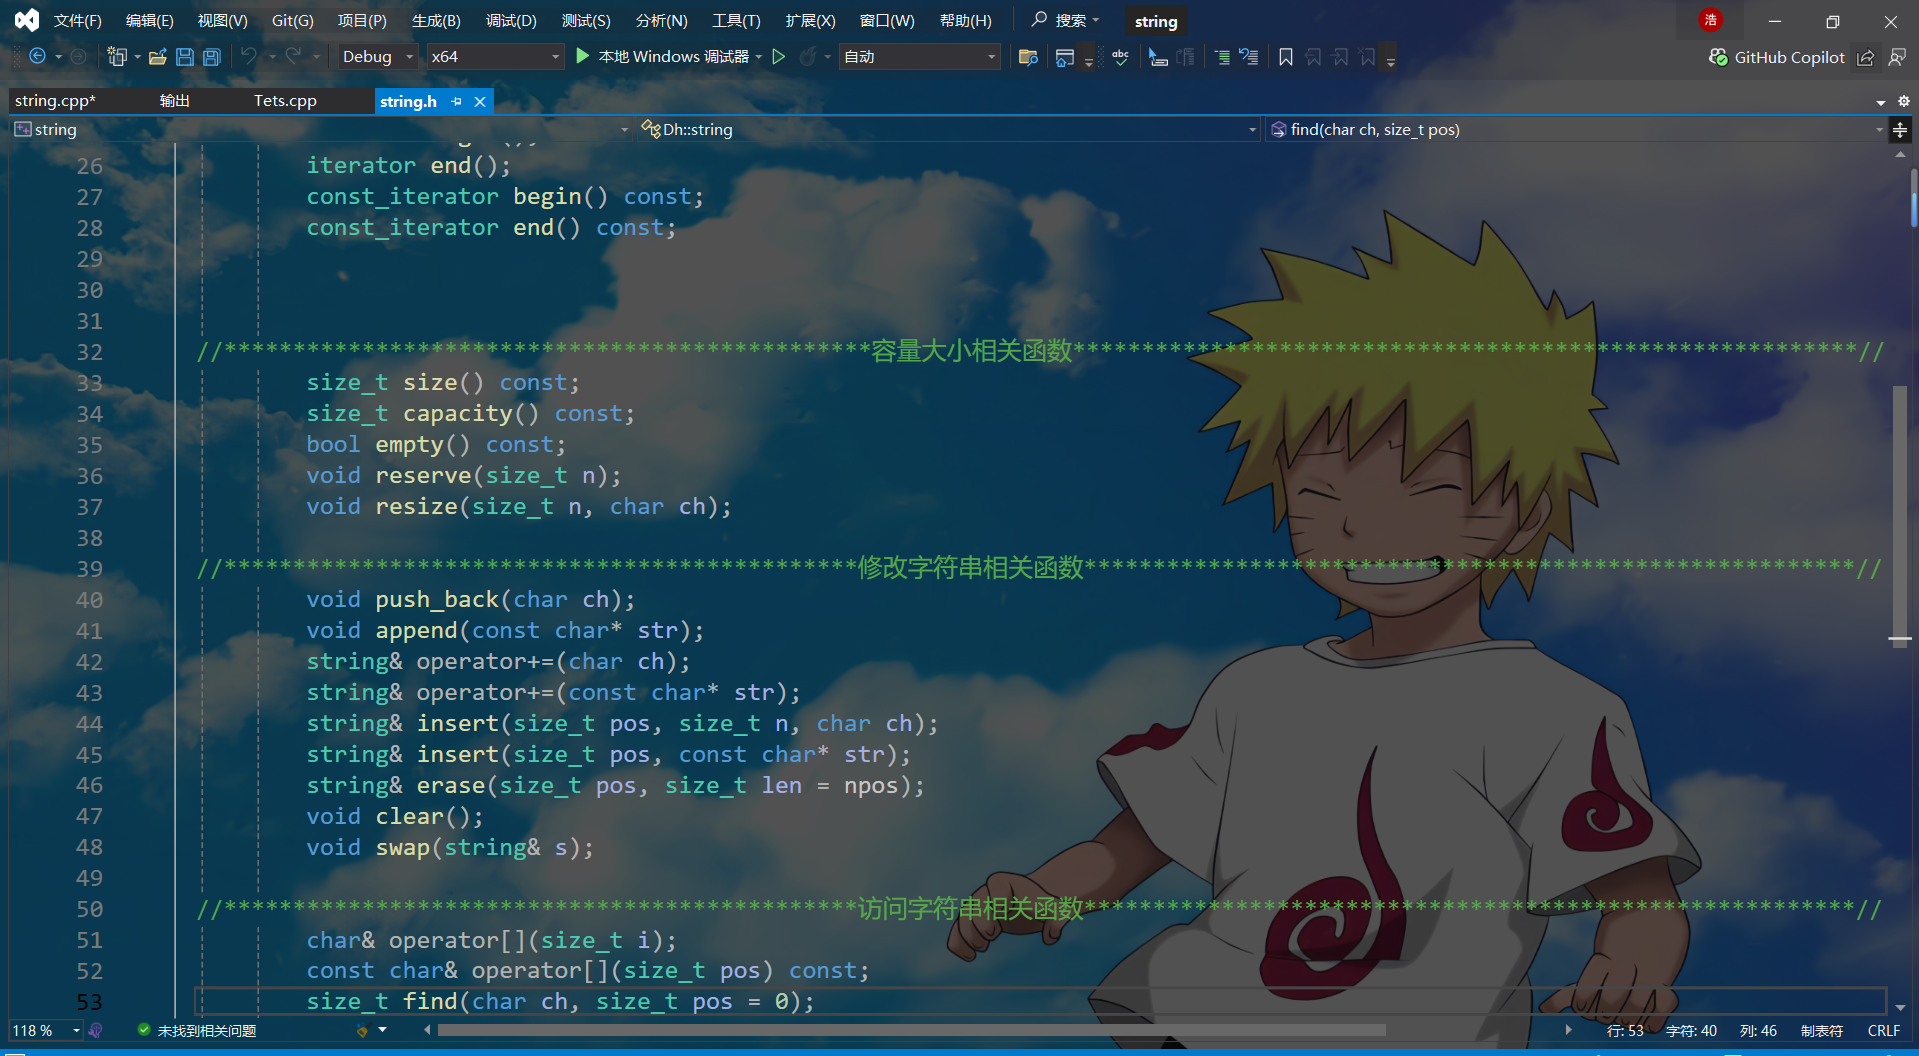Switch to the 输出 tab
The height and width of the screenshot is (1056, 1919).
pos(175,101)
